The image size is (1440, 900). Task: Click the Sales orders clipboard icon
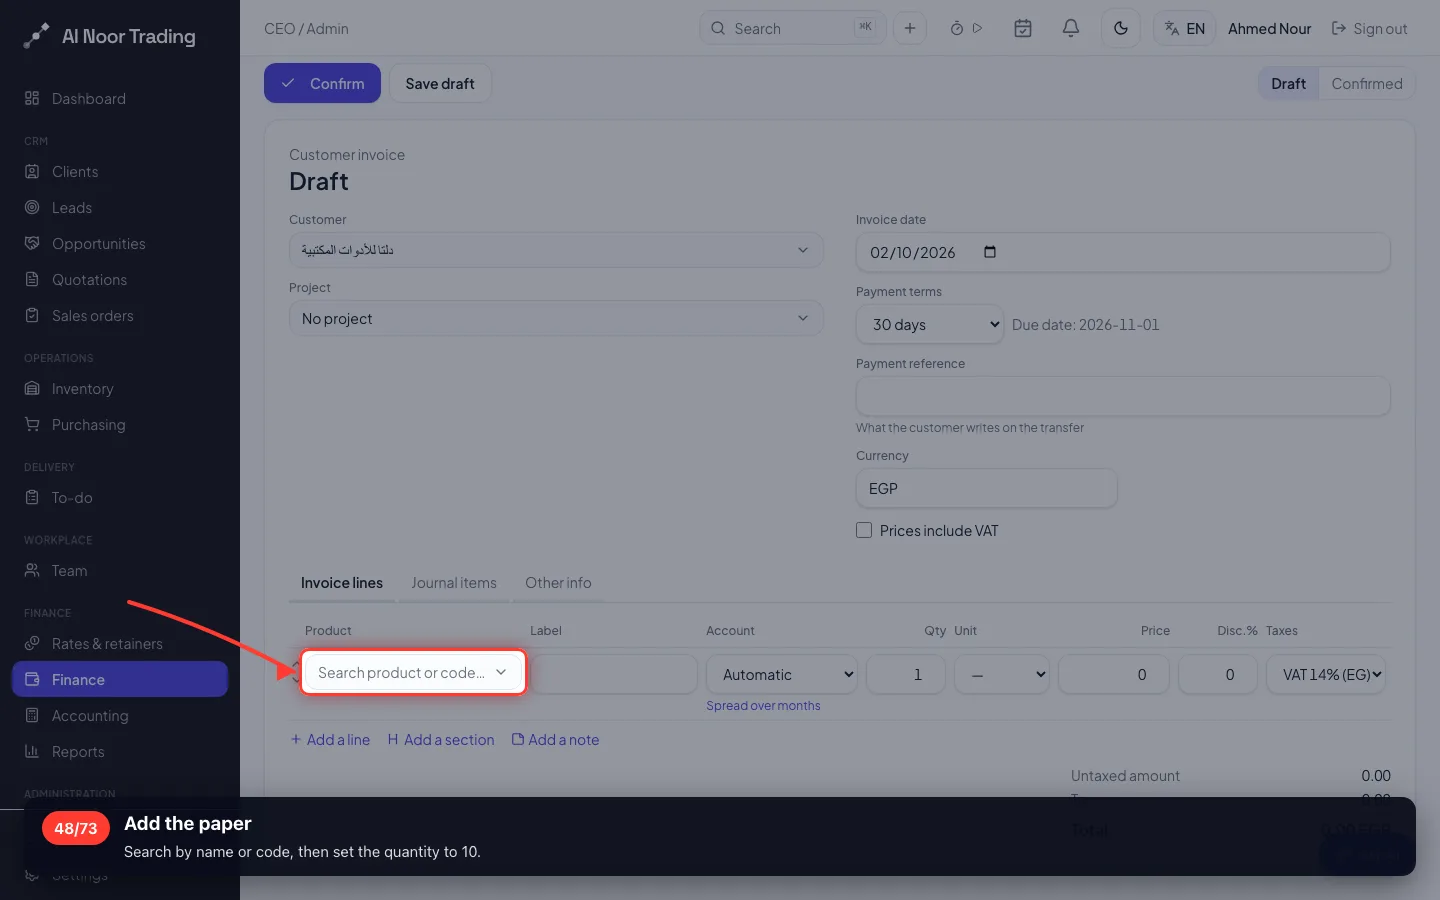[x=32, y=315]
